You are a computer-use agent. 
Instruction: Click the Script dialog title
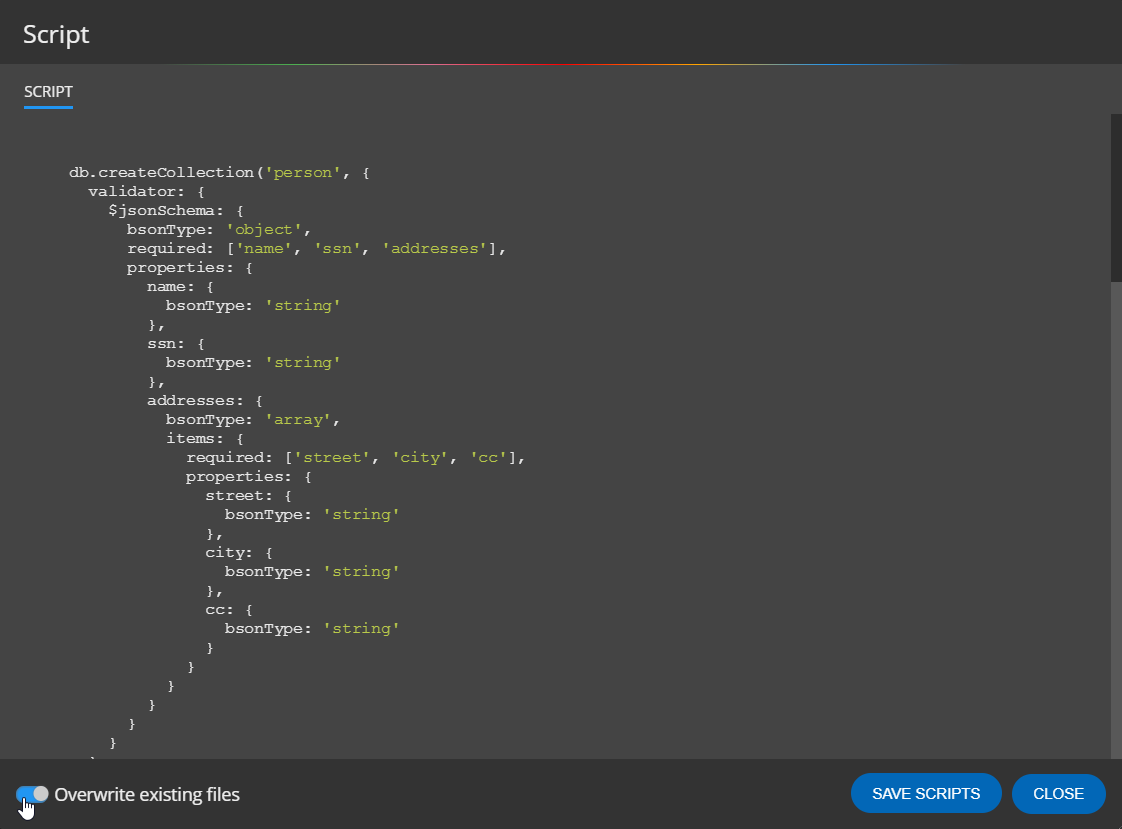click(x=55, y=33)
